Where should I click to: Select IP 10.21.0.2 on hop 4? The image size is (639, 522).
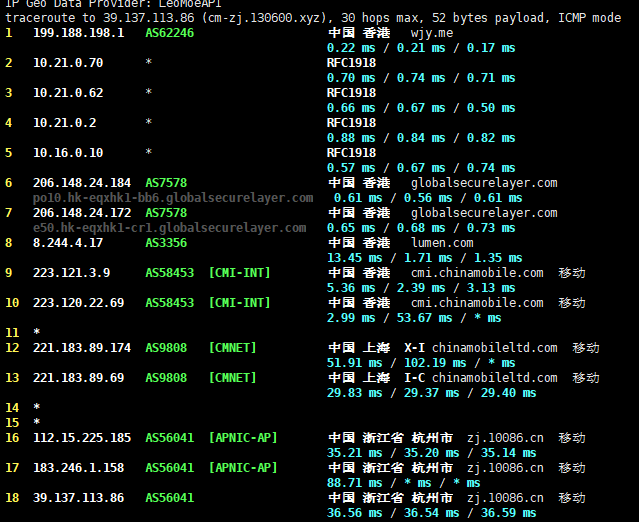(x=64, y=123)
